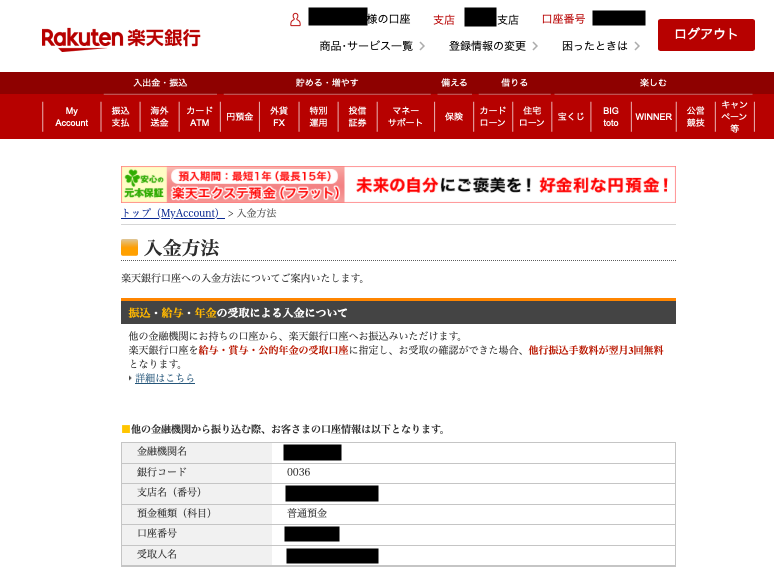The image size is (774, 575).
Task: Click the 給与・賞与・公的年金の受取口座 red text
Action: tap(273, 350)
